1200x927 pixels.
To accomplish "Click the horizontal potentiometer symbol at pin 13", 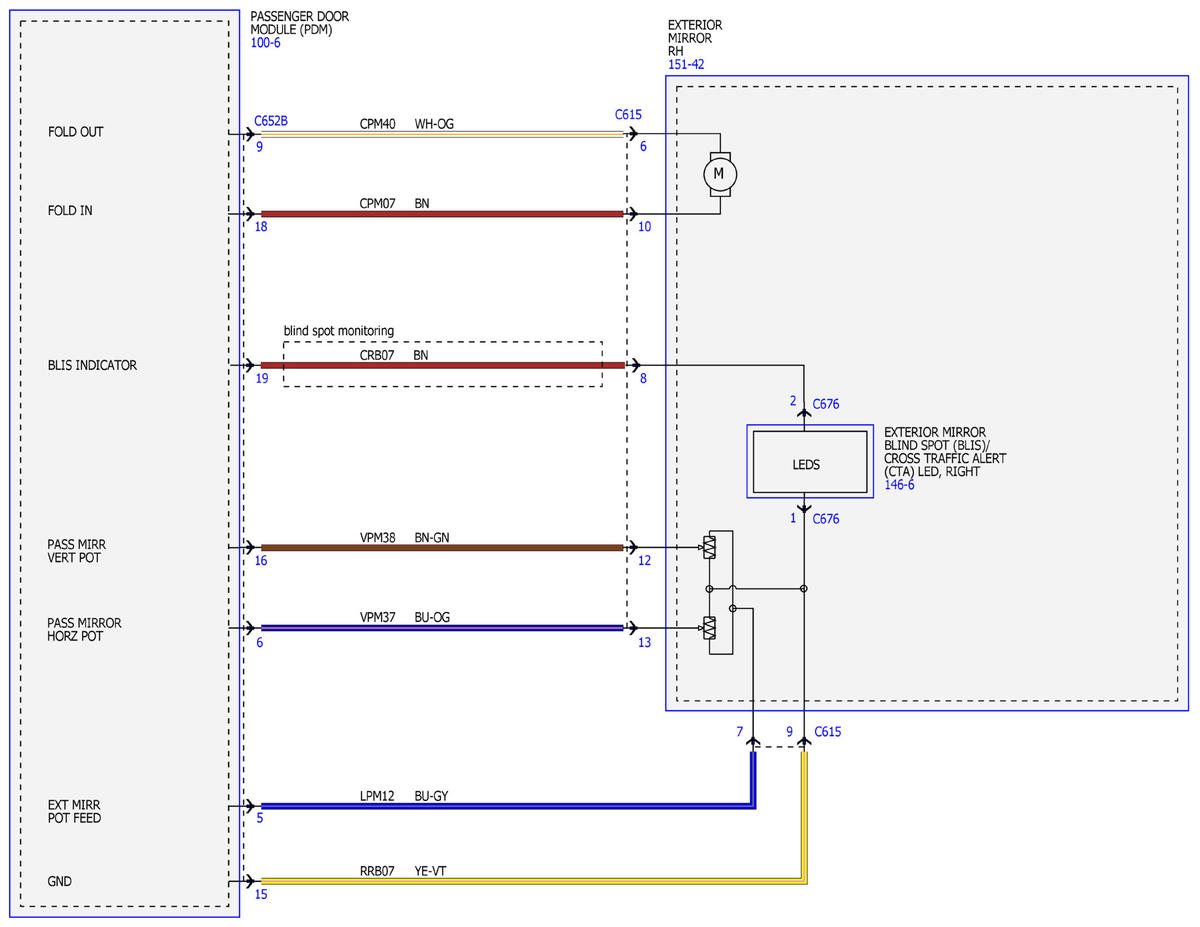I will click(x=709, y=628).
